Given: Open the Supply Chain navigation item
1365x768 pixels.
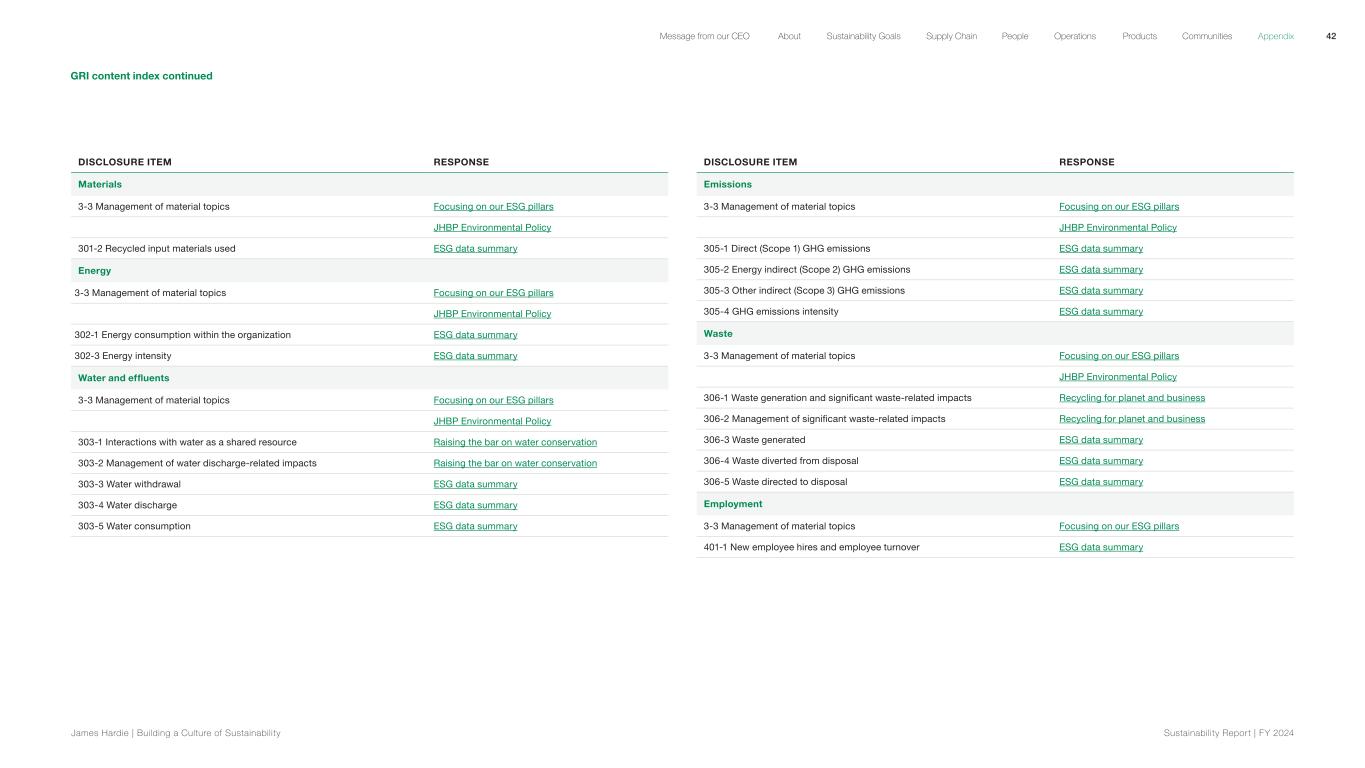Looking at the screenshot, I should (x=951, y=36).
